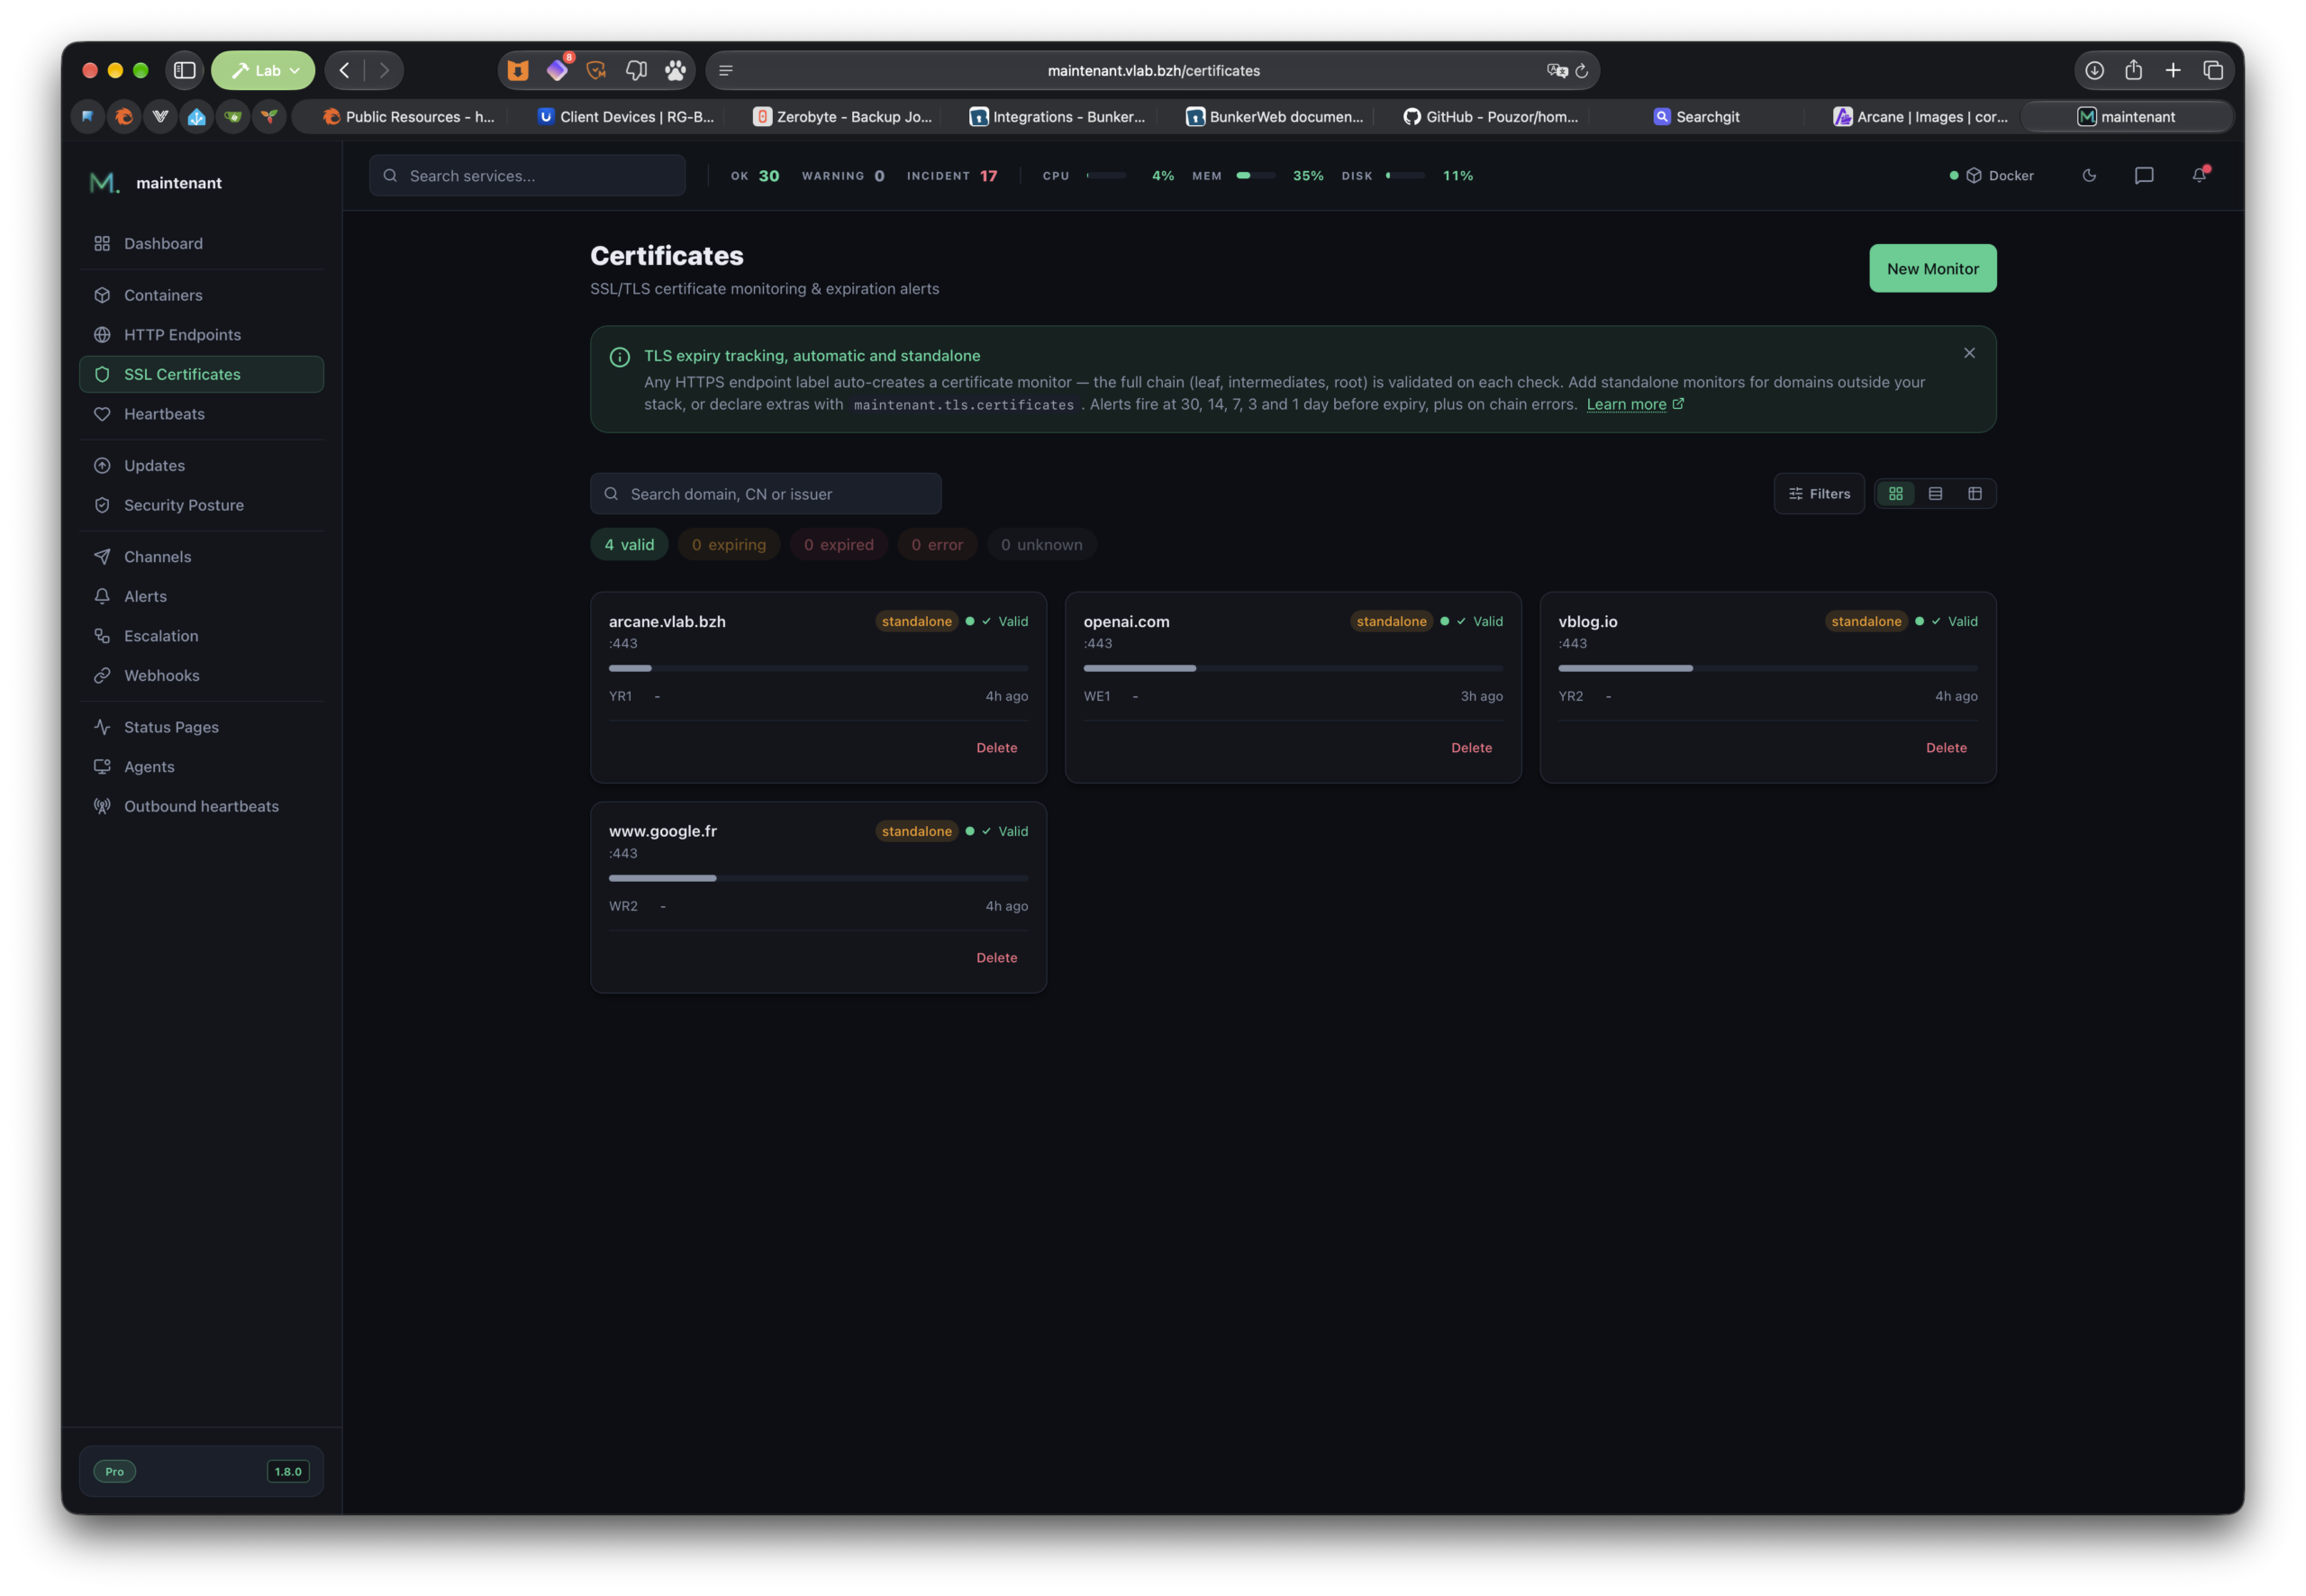The width and height of the screenshot is (2306, 1596).
Task: Switch to grid view layout
Action: tap(1895, 493)
